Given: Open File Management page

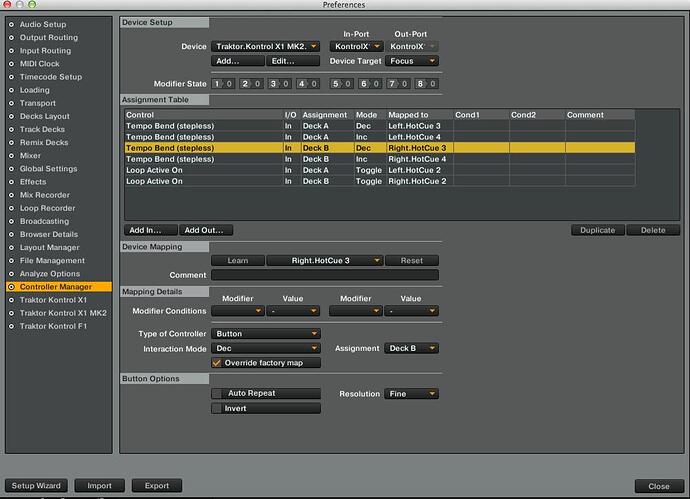Looking at the screenshot, I should point(52,261).
